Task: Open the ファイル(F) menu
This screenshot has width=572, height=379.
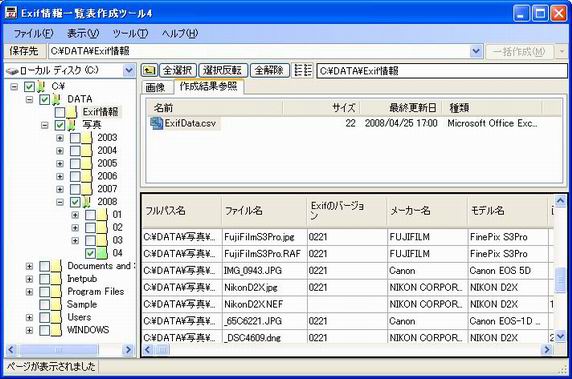Action: pyautogui.click(x=33, y=34)
